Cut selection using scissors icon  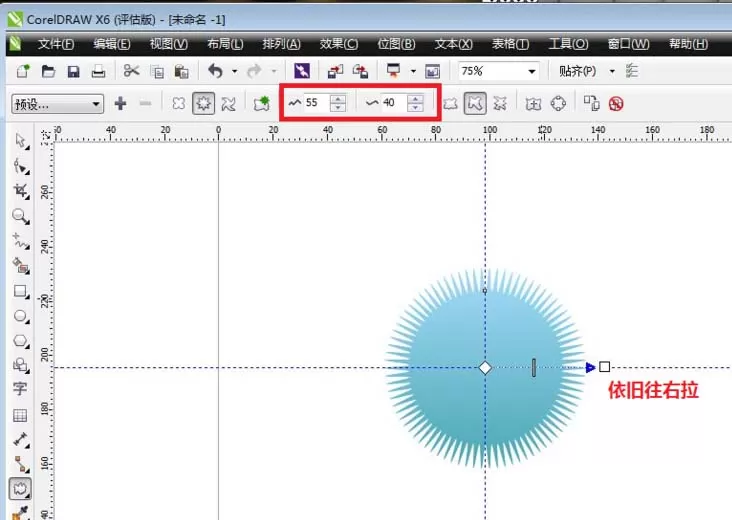point(131,71)
